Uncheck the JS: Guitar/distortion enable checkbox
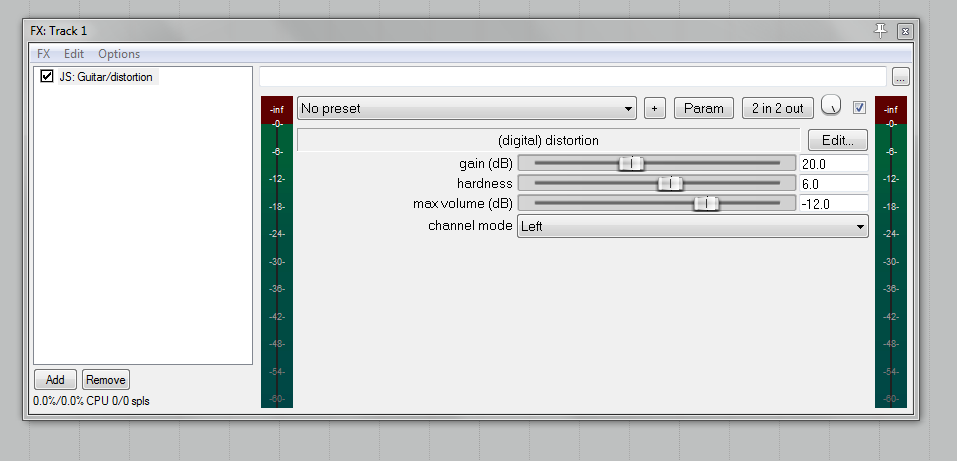Image resolution: width=957 pixels, height=461 pixels. tap(46, 76)
